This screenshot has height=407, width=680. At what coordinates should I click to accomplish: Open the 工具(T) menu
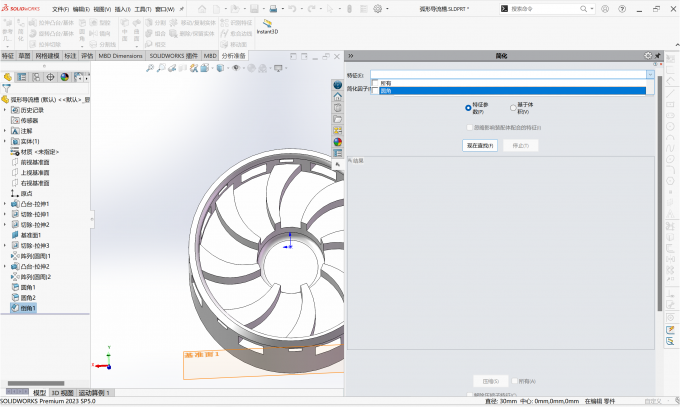tap(143, 9)
